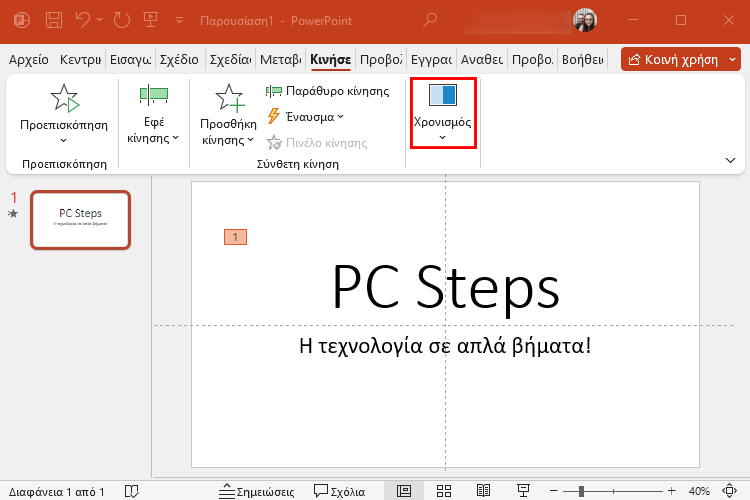The width and height of the screenshot is (750, 500).
Task: Toggle the Σημειώσεις notes pane
Action: (x=256, y=491)
